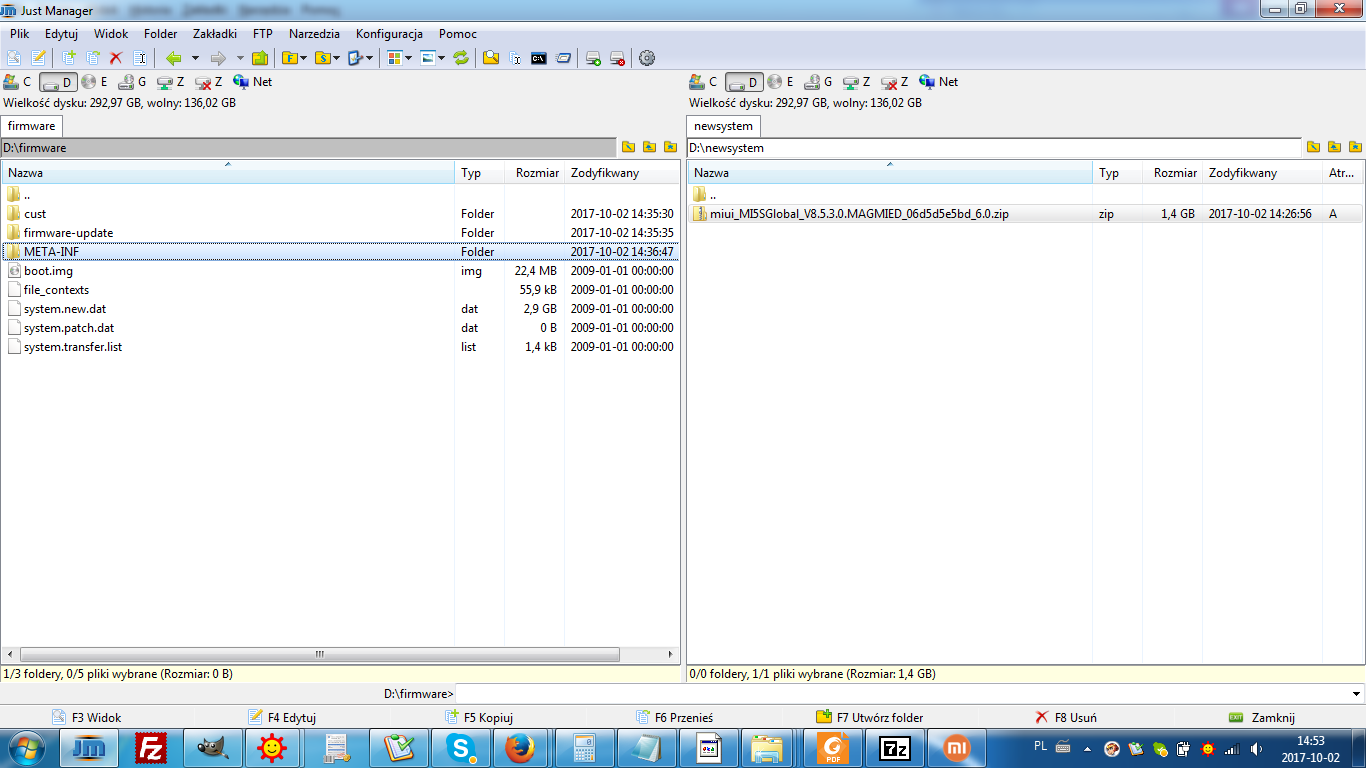Expand the command line history dropdown
1366x768 pixels.
(1356, 694)
